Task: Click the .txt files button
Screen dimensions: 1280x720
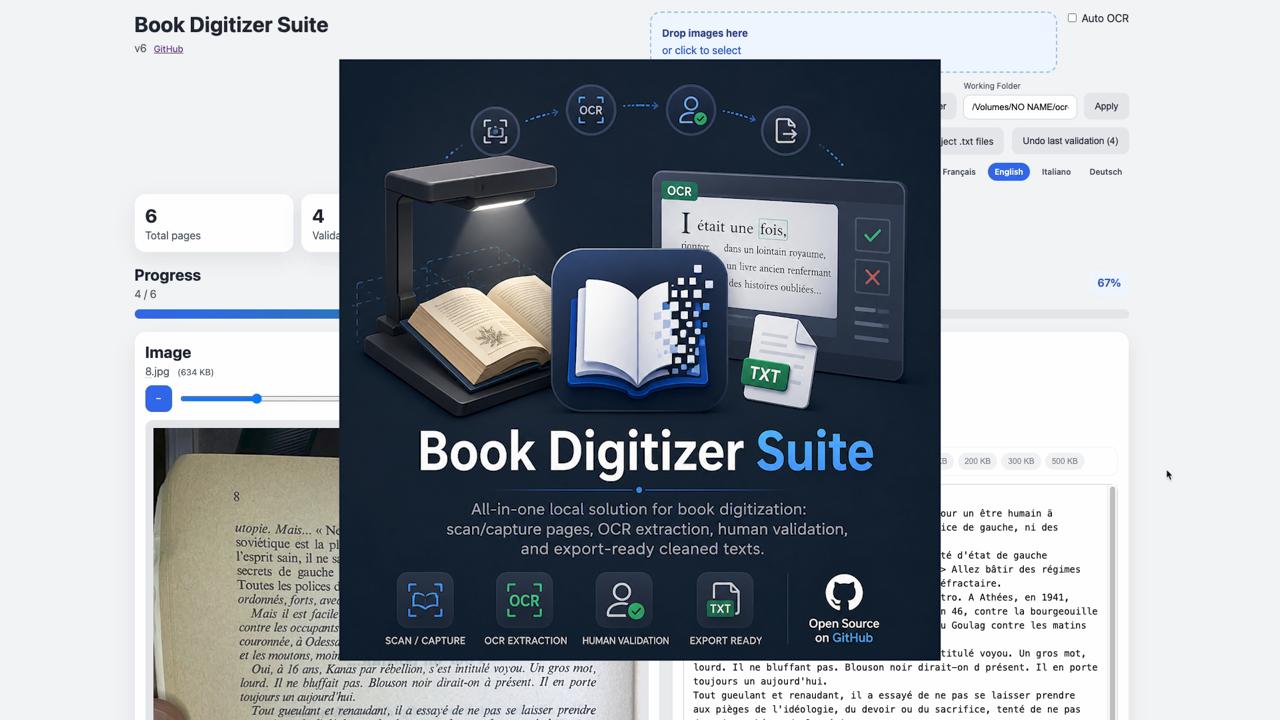Action: click(x=970, y=141)
